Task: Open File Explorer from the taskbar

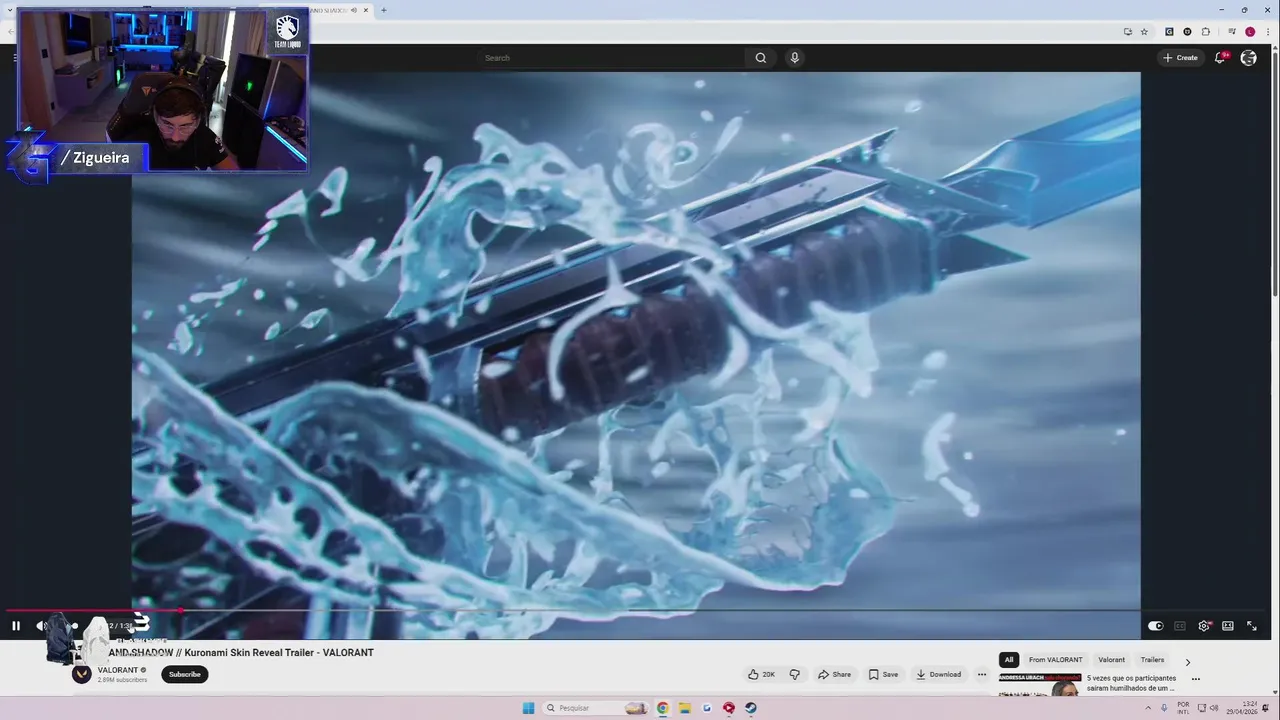Action: 685,708
